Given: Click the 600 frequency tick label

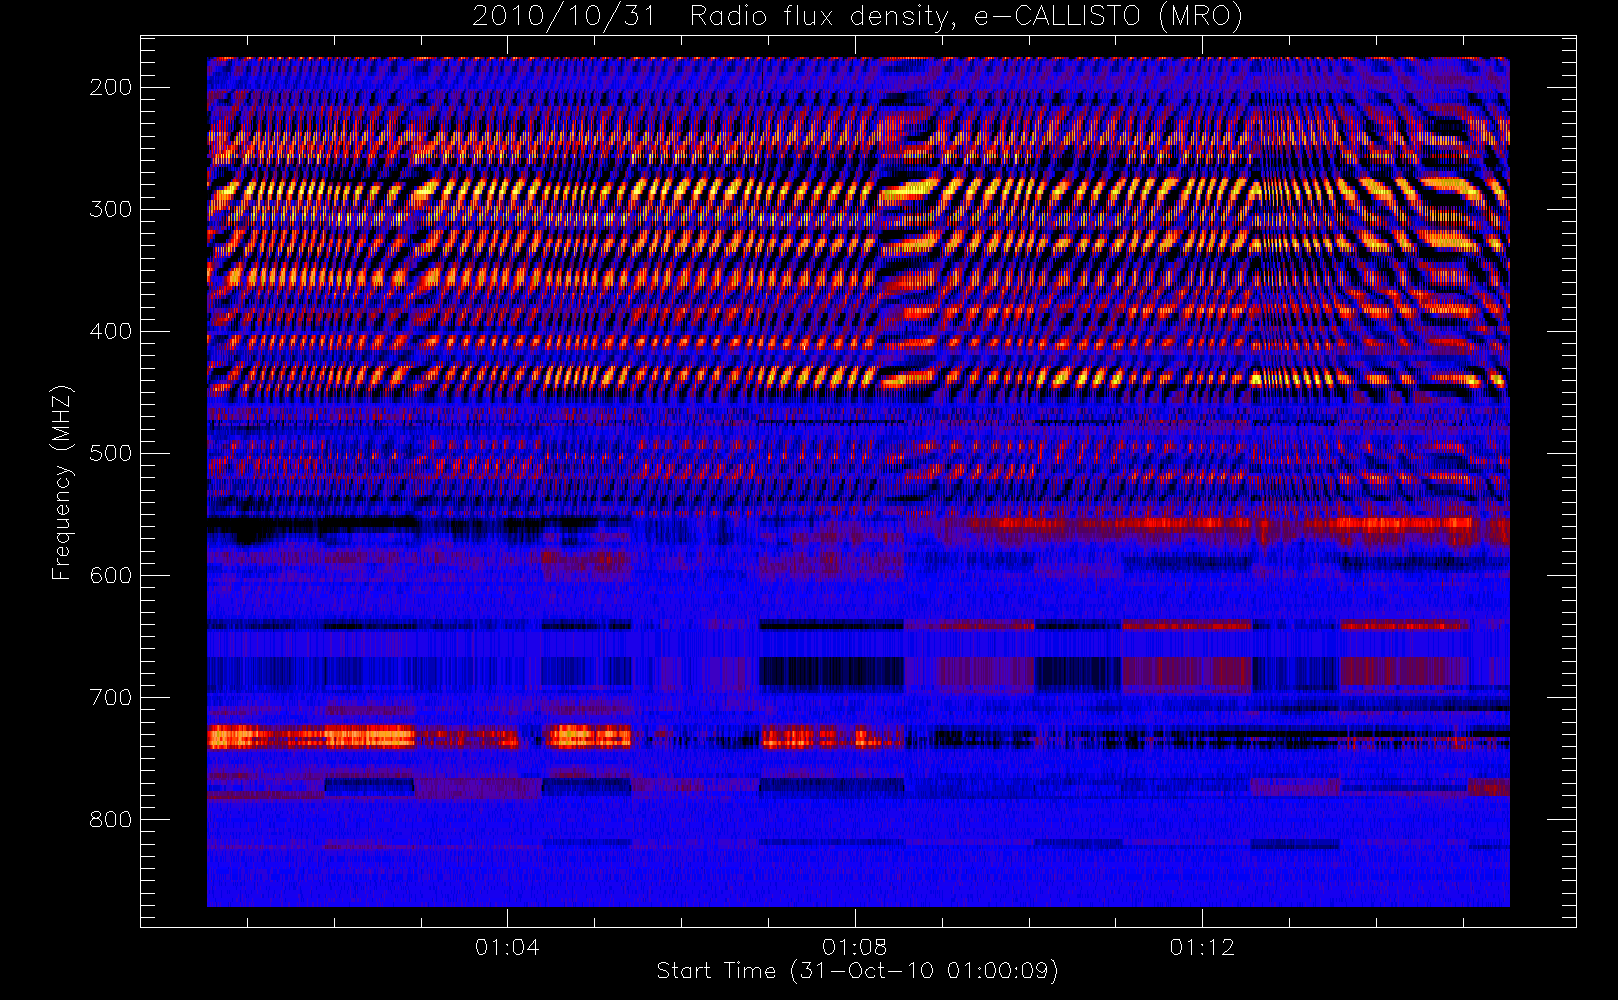Looking at the screenshot, I should tap(110, 575).
